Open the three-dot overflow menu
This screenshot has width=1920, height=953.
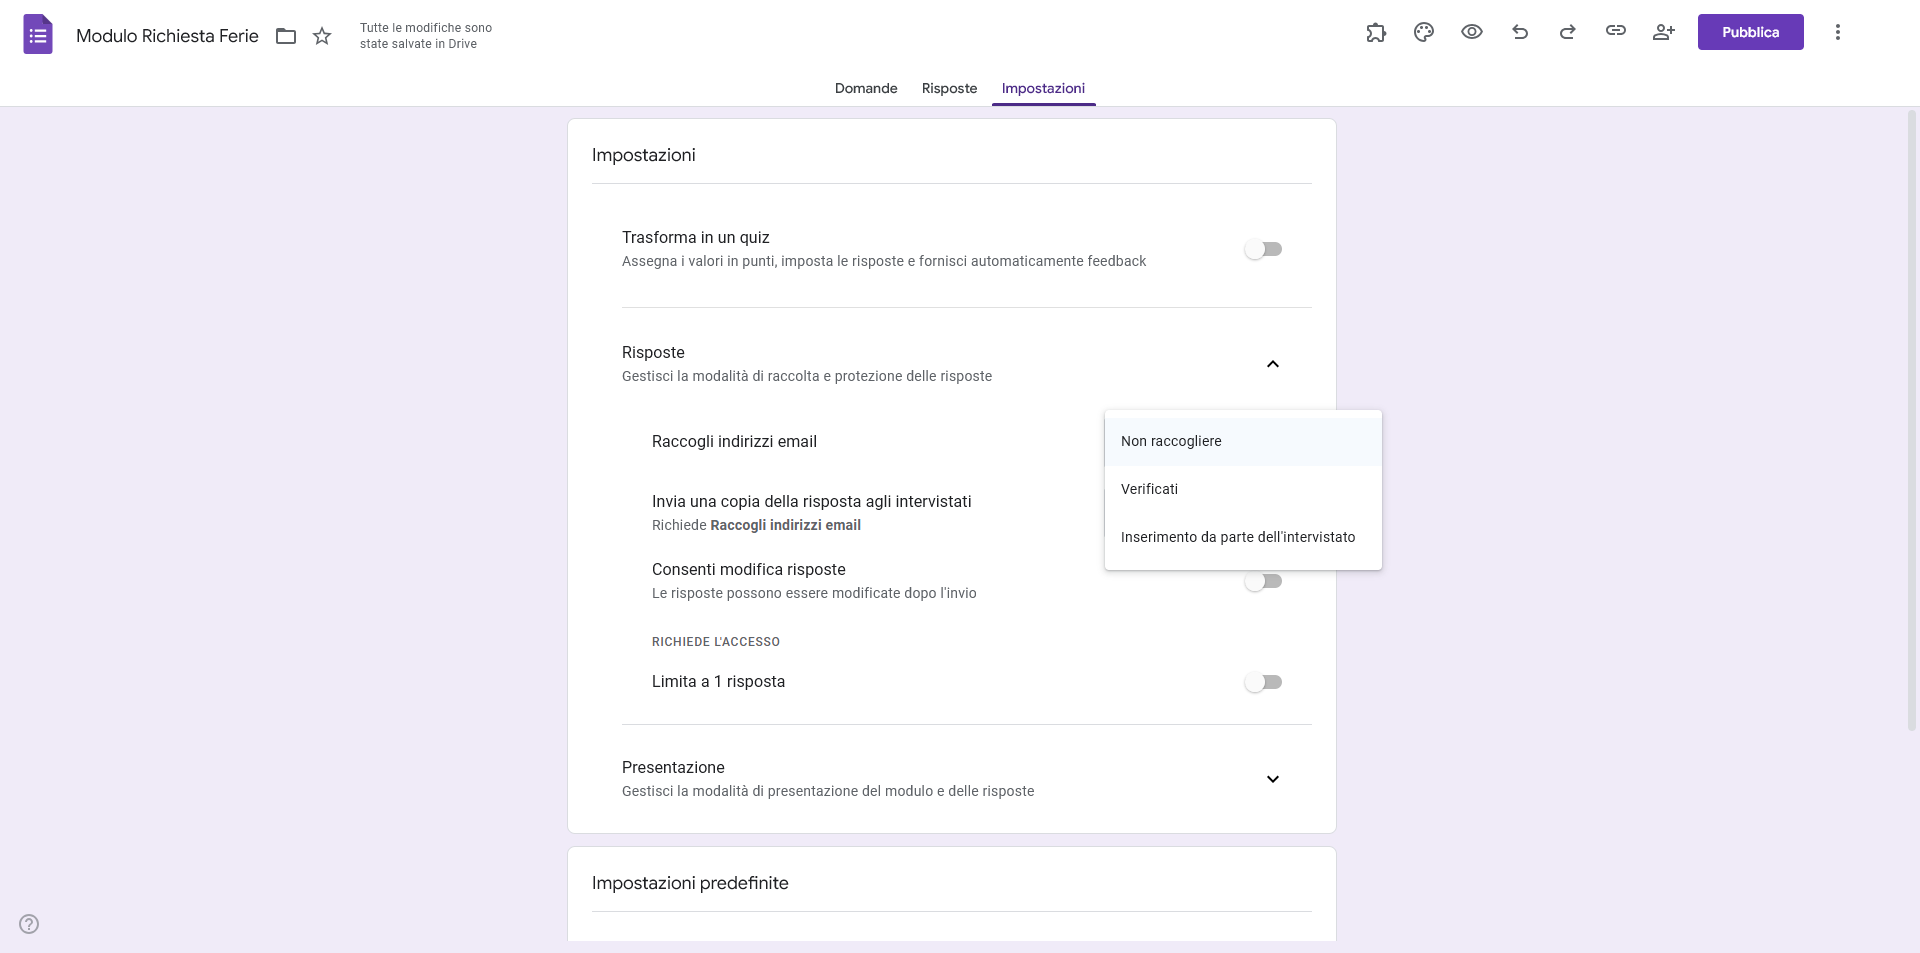point(1838,32)
